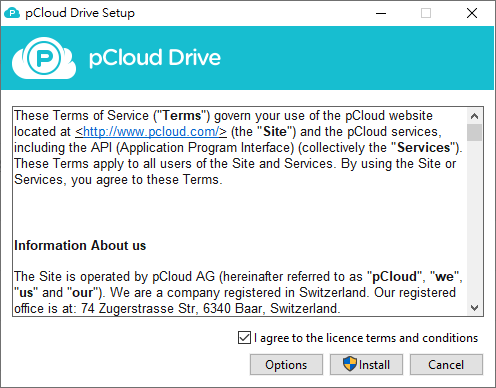Viewport: 496px width, 388px height.
Task: Minimize the pCloud Drive Setup window
Action: coord(381,13)
